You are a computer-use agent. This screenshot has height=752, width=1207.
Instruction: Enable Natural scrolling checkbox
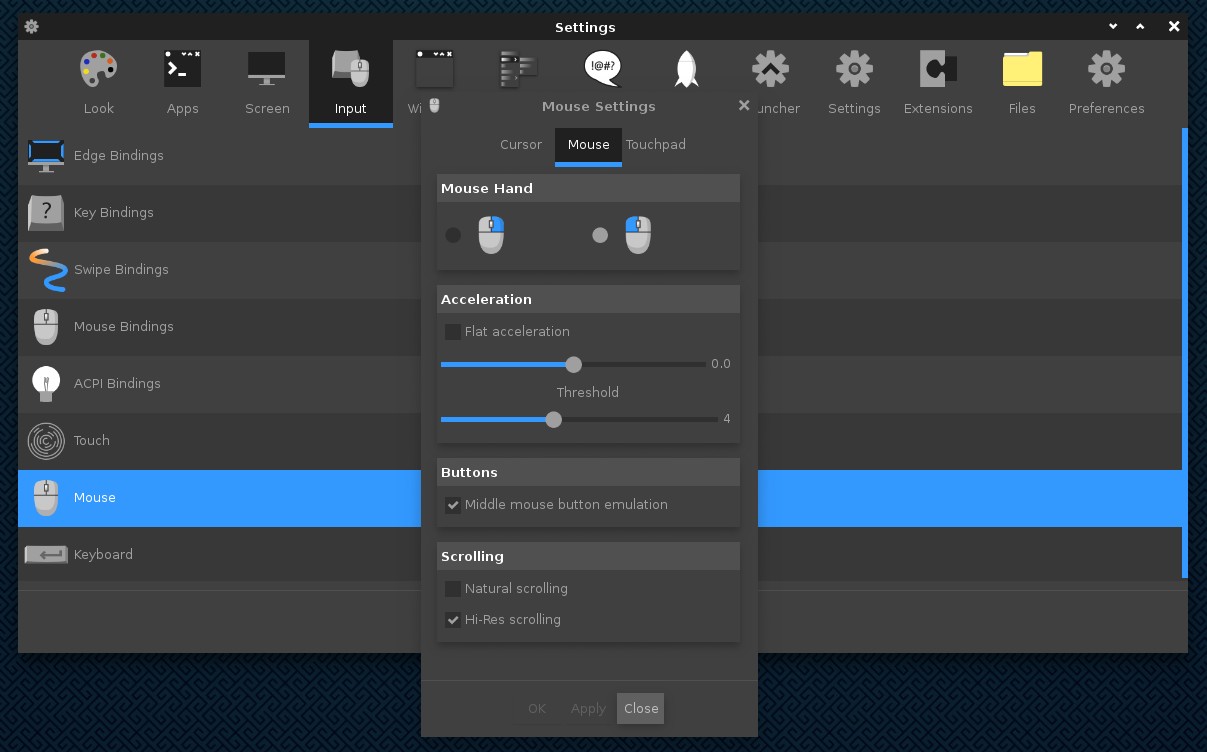[x=453, y=589]
